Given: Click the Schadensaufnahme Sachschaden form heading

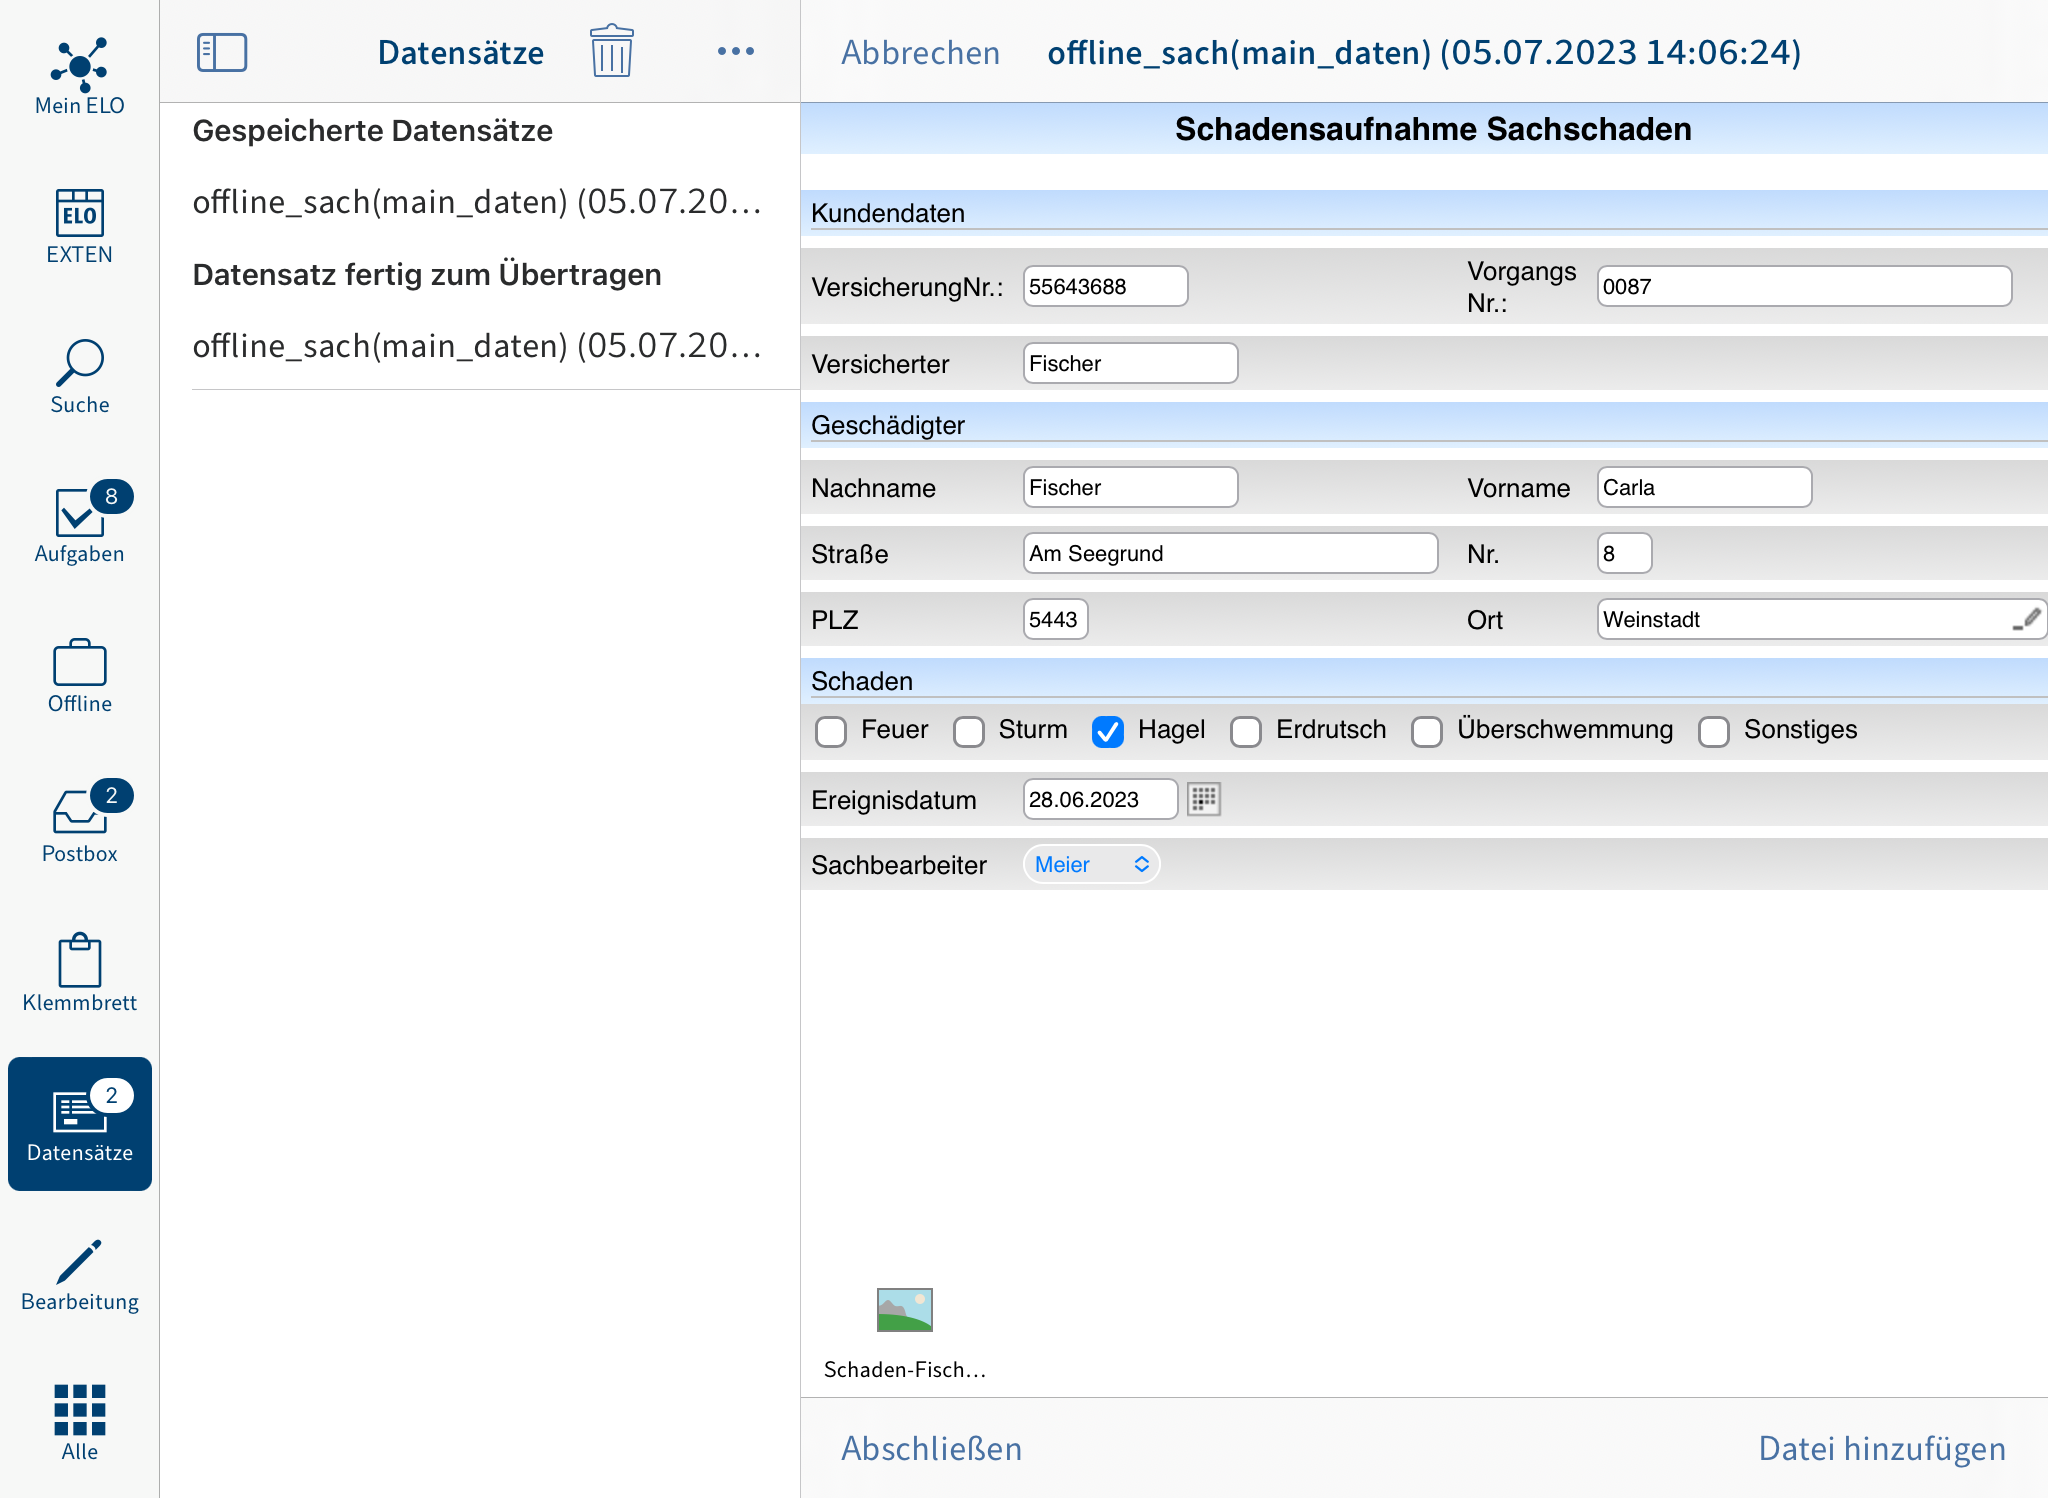Looking at the screenshot, I should click(1433, 129).
